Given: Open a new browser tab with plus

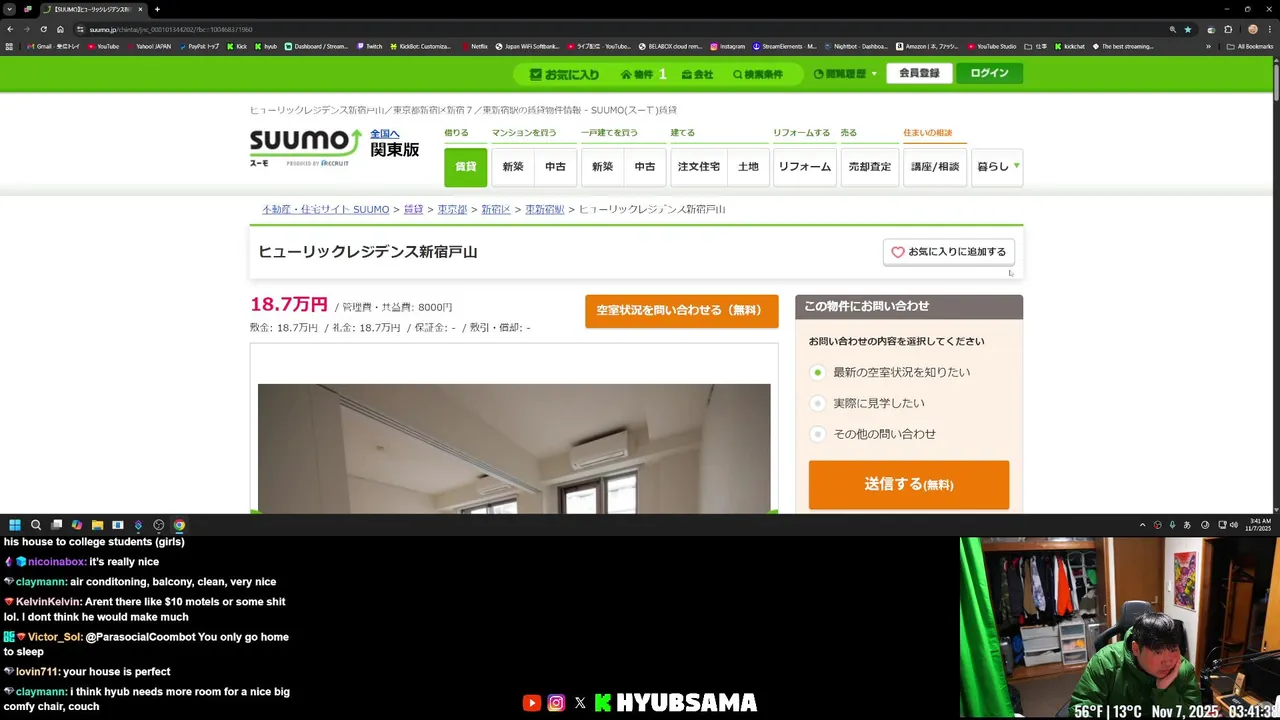Looking at the screenshot, I should coord(157,9).
